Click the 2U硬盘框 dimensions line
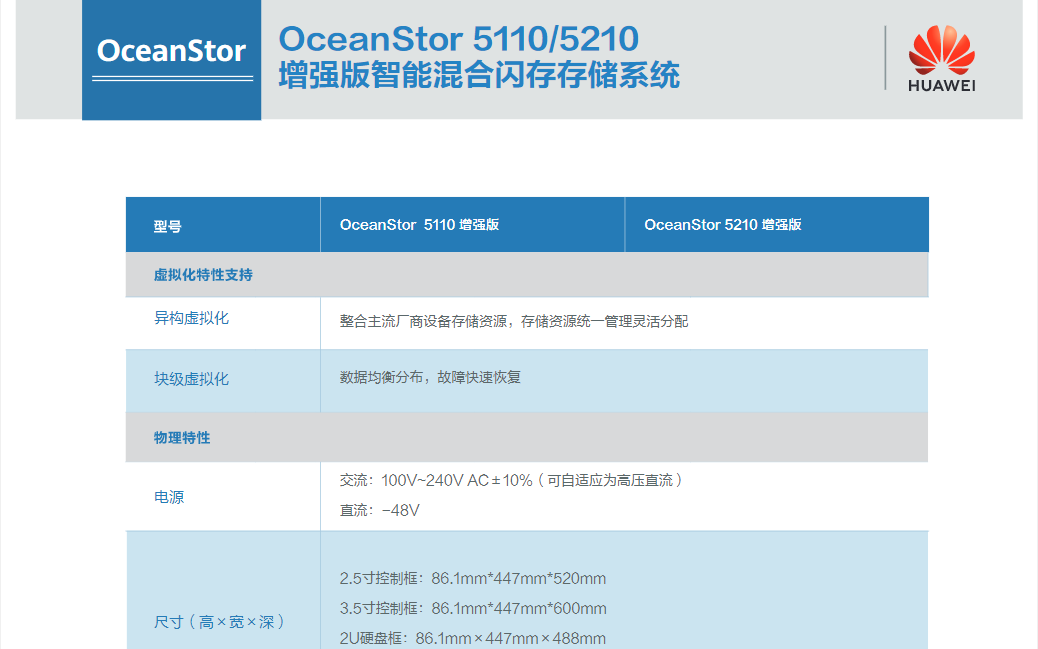The width and height of the screenshot is (1038, 649). tap(473, 638)
